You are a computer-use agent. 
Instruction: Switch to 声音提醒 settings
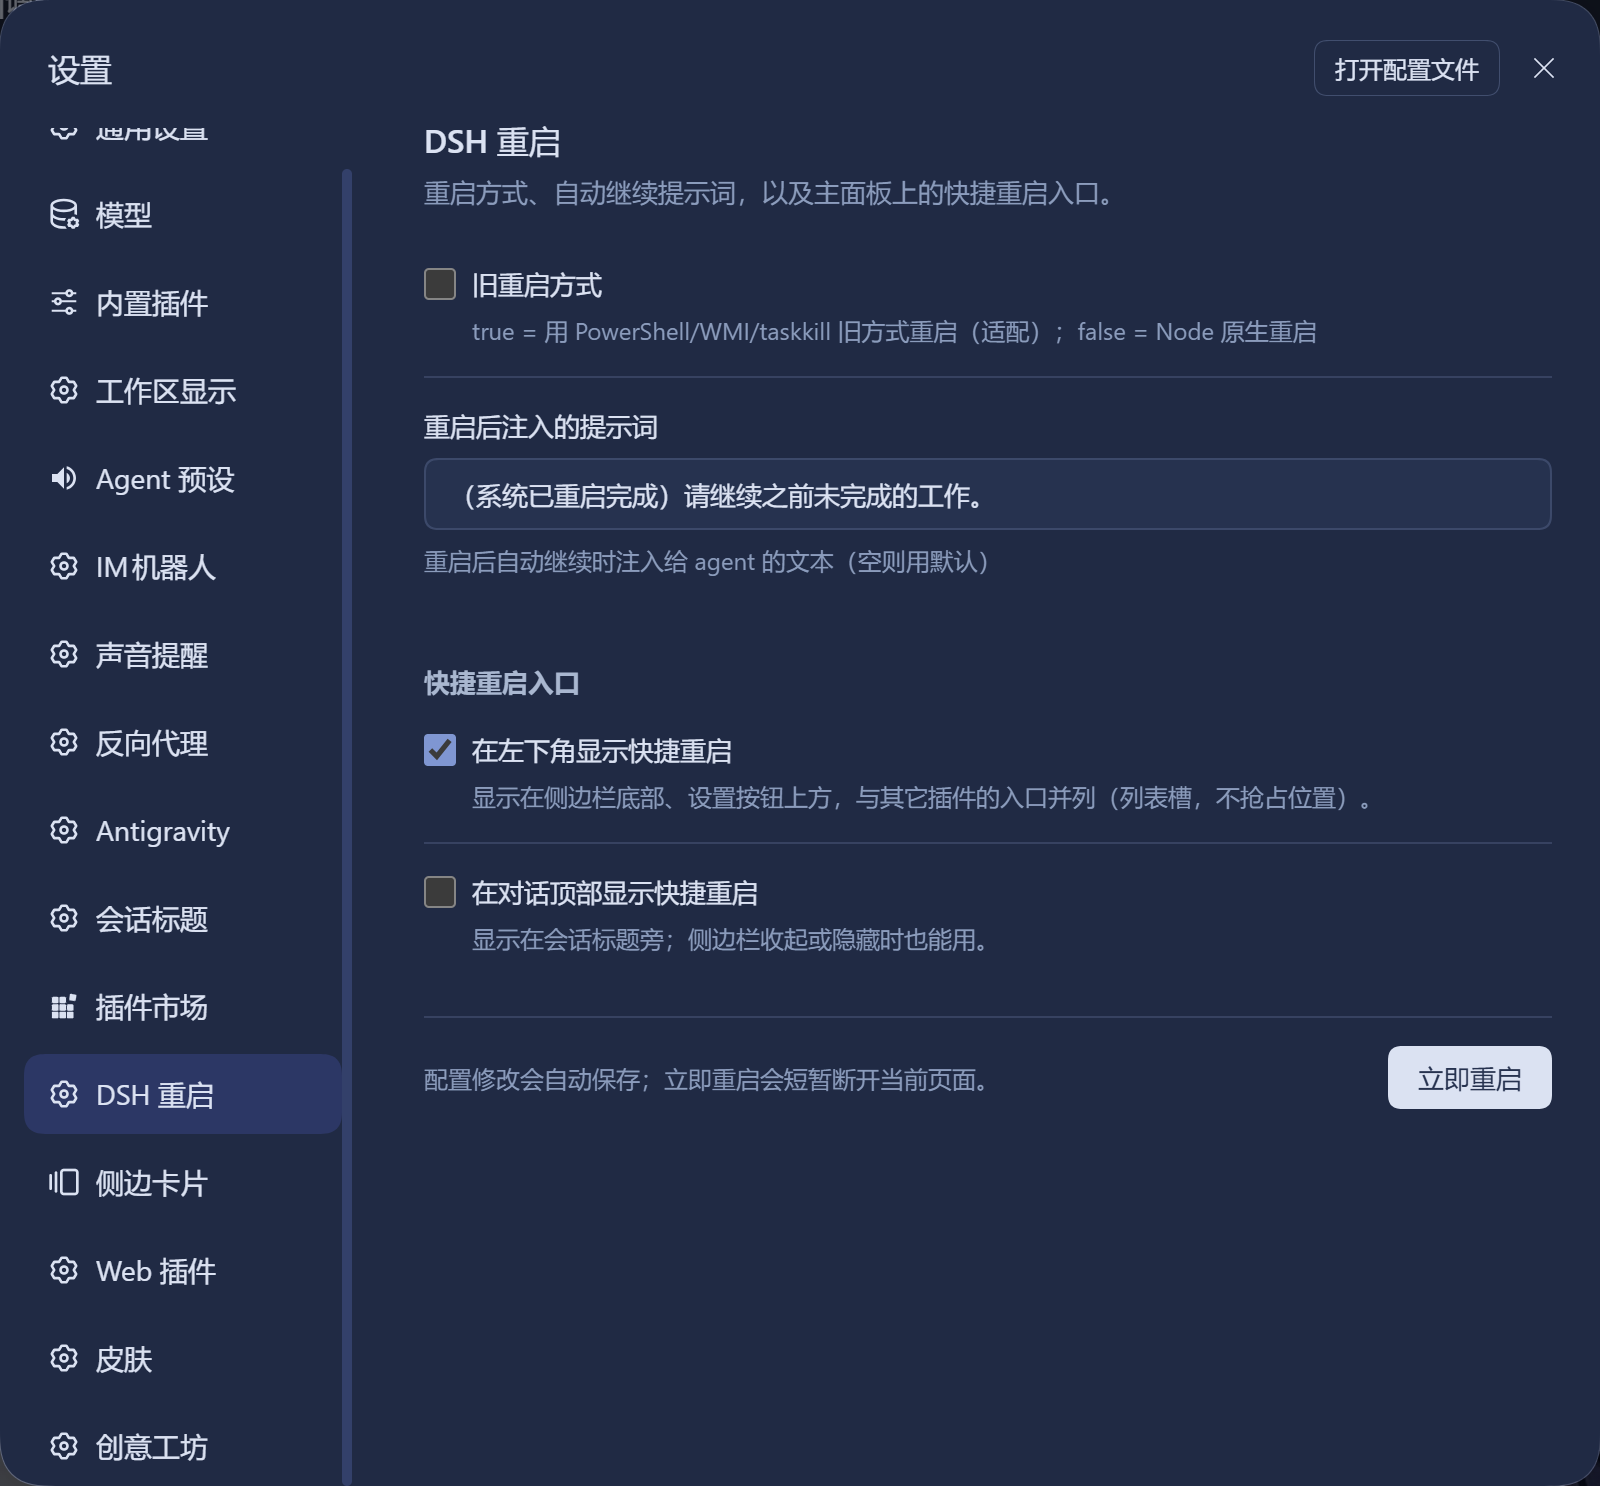[182, 654]
